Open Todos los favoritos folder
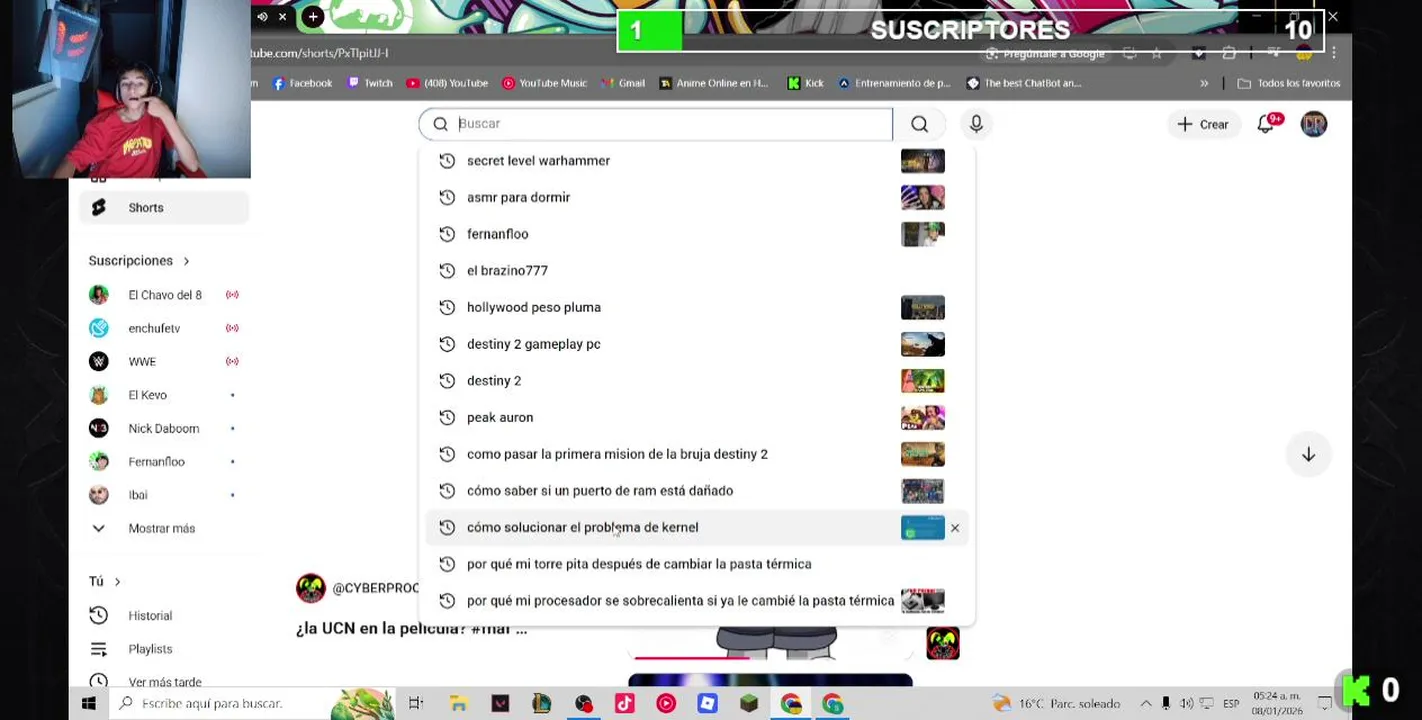The width and height of the screenshot is (1422, 720). (1289, 83)
